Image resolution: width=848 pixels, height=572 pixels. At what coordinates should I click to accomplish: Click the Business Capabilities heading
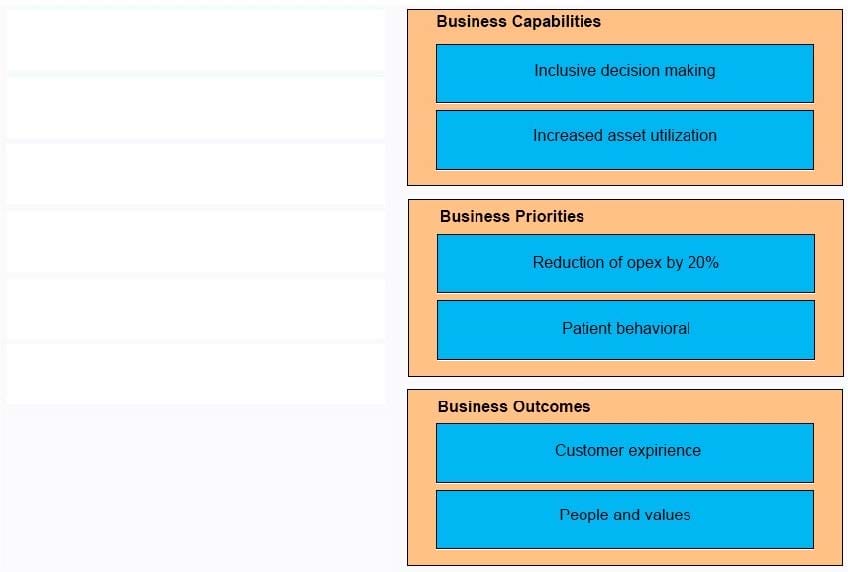[518, 22]
